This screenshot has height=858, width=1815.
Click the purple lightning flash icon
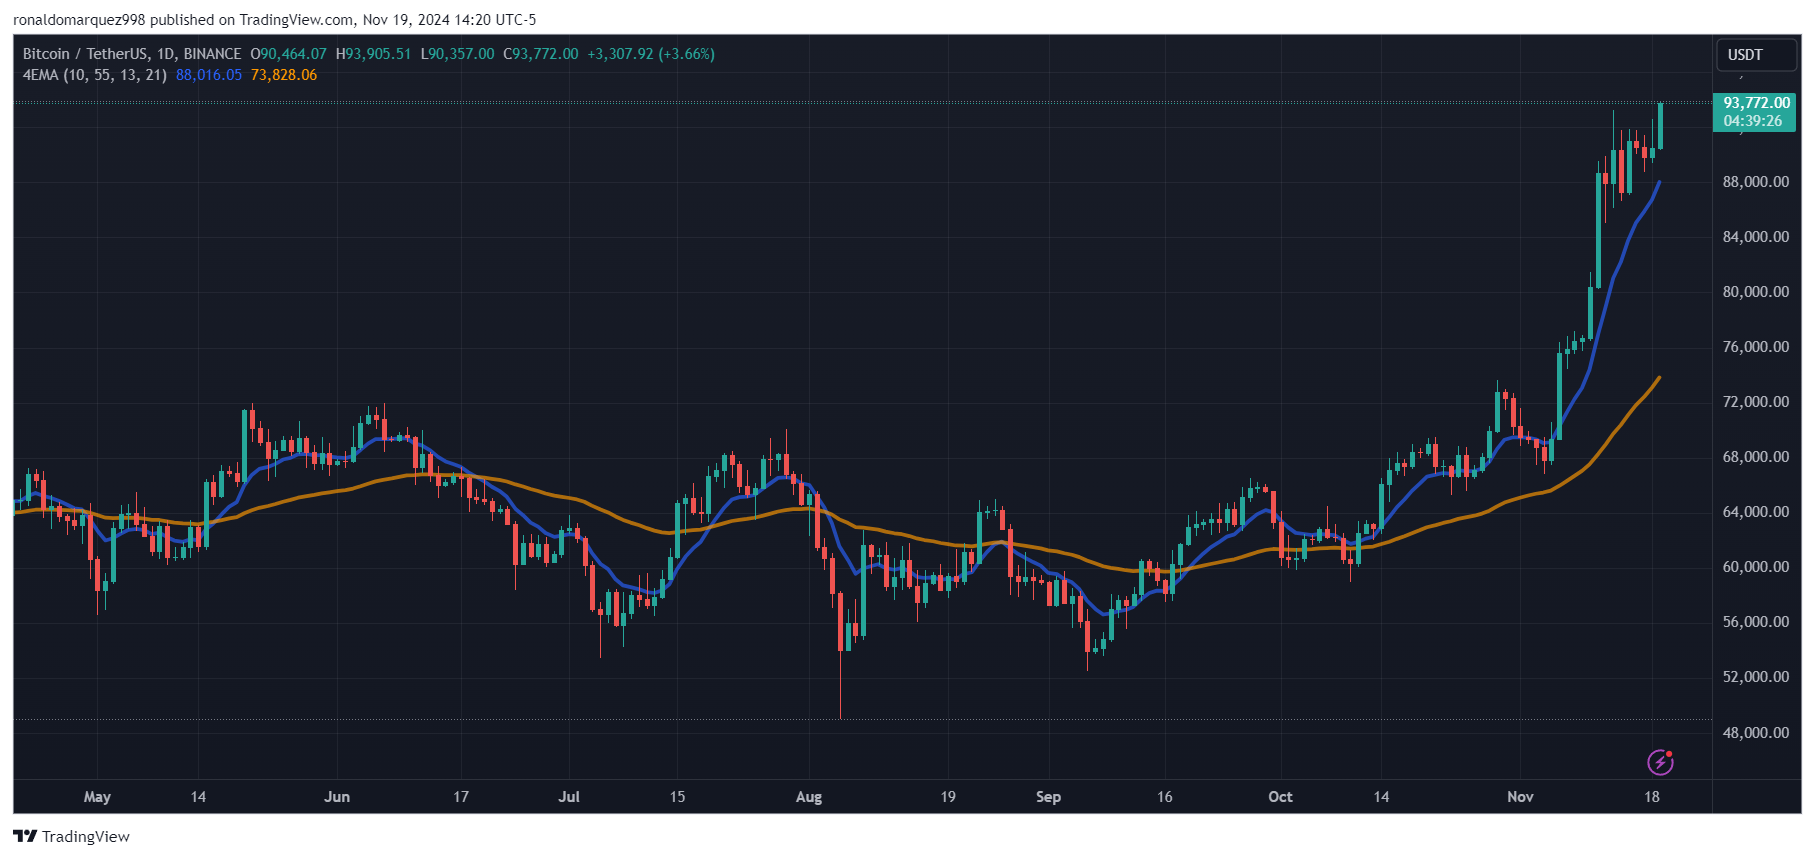click(x=1660, y=763)
